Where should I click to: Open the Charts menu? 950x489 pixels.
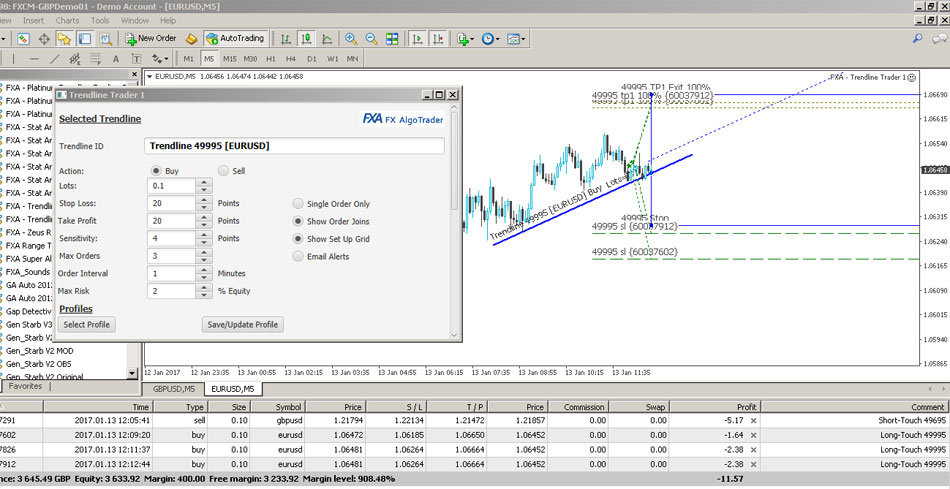tap(67, 21)
